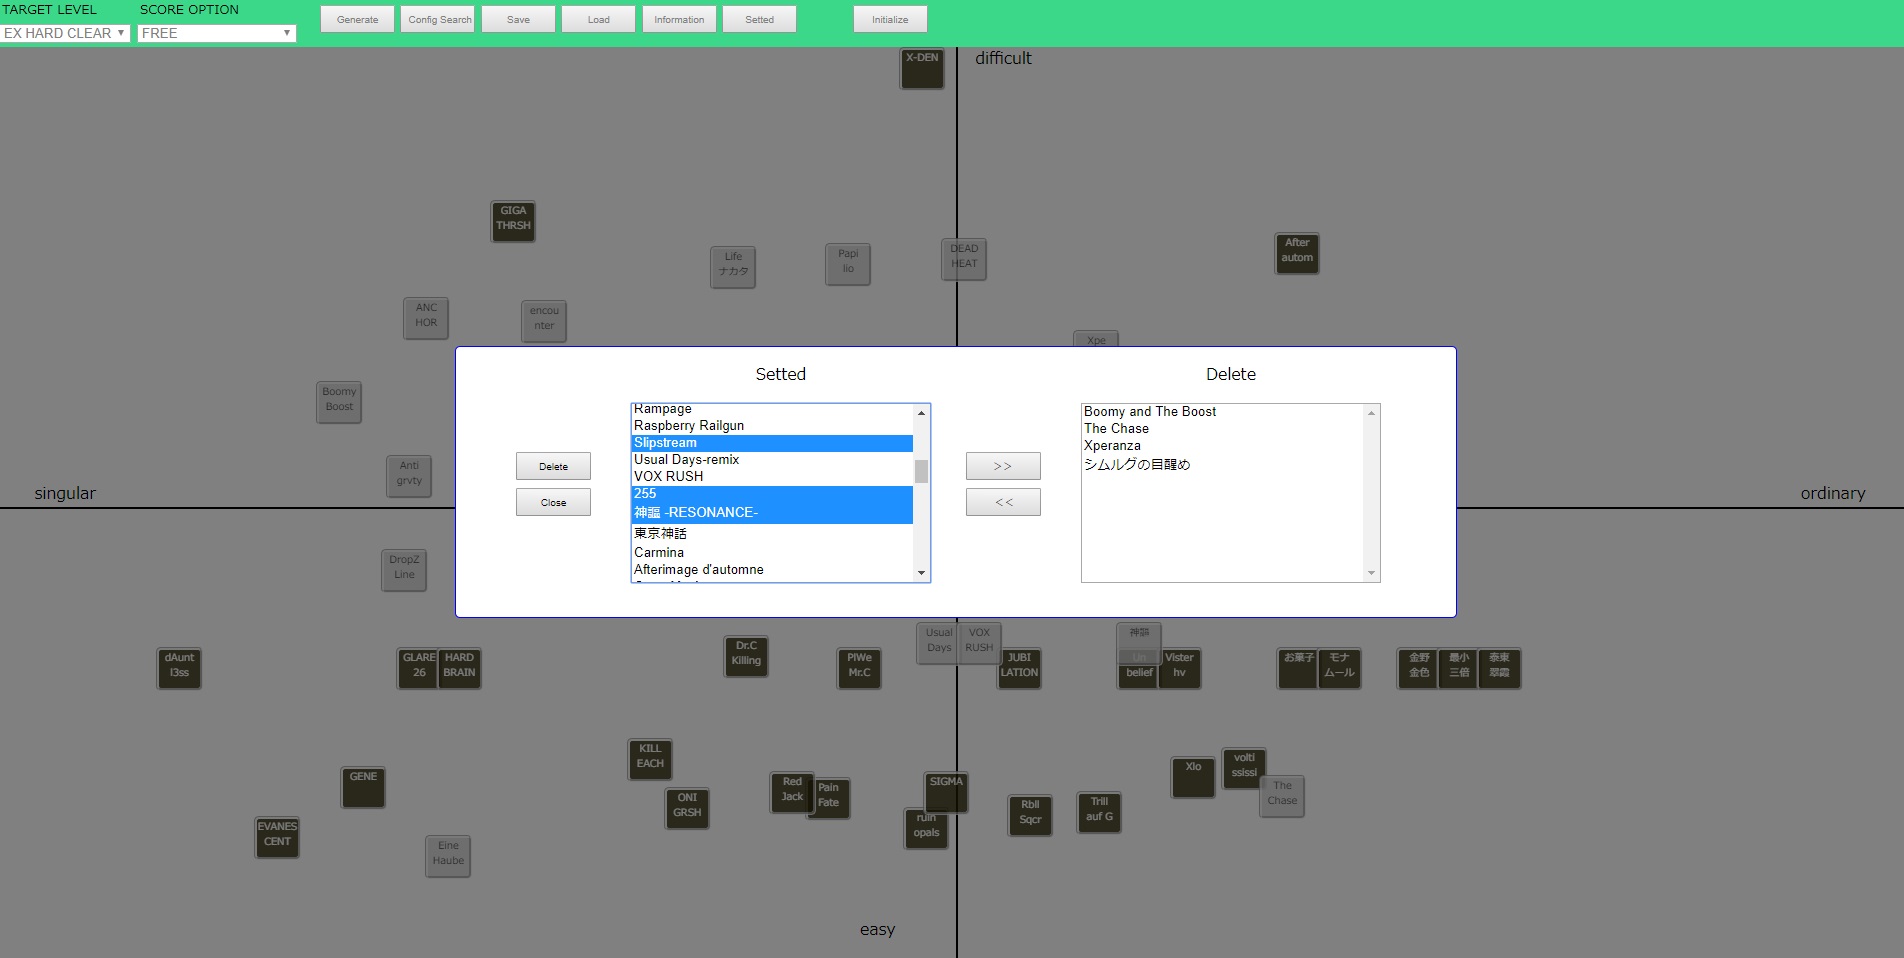Viewport: 1904px width, 958px height.
Task: Click the Red Jack song tile
Action: (x=790, y=792)
